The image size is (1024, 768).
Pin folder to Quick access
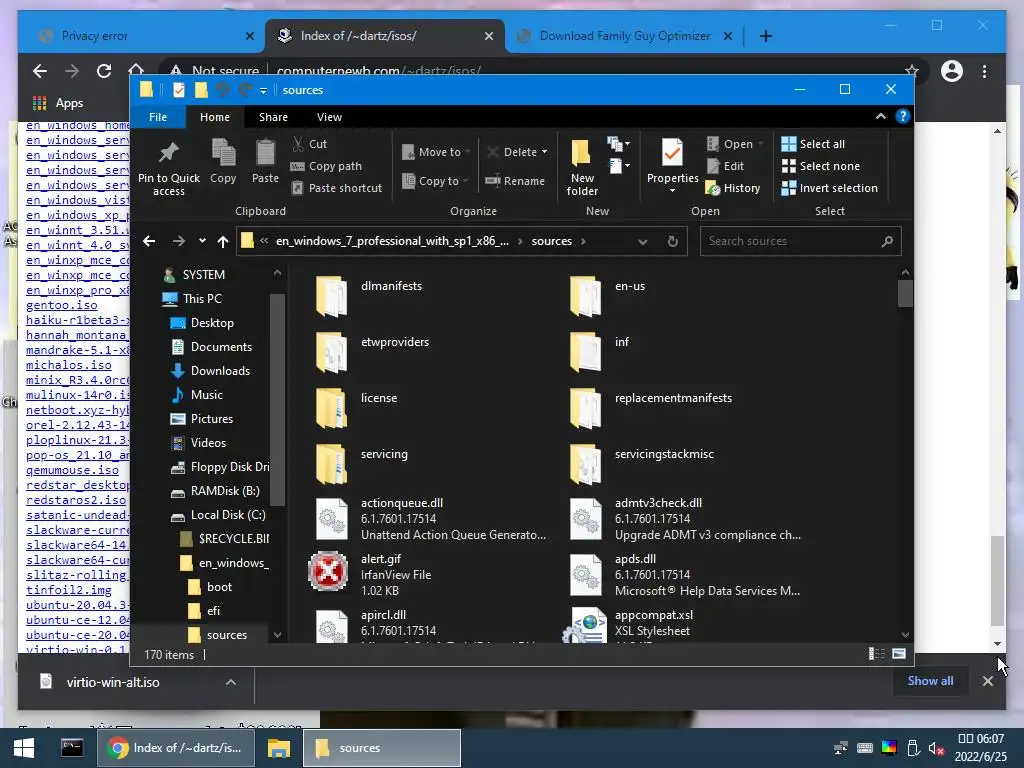pyautogui.click(x=168, y=168)
